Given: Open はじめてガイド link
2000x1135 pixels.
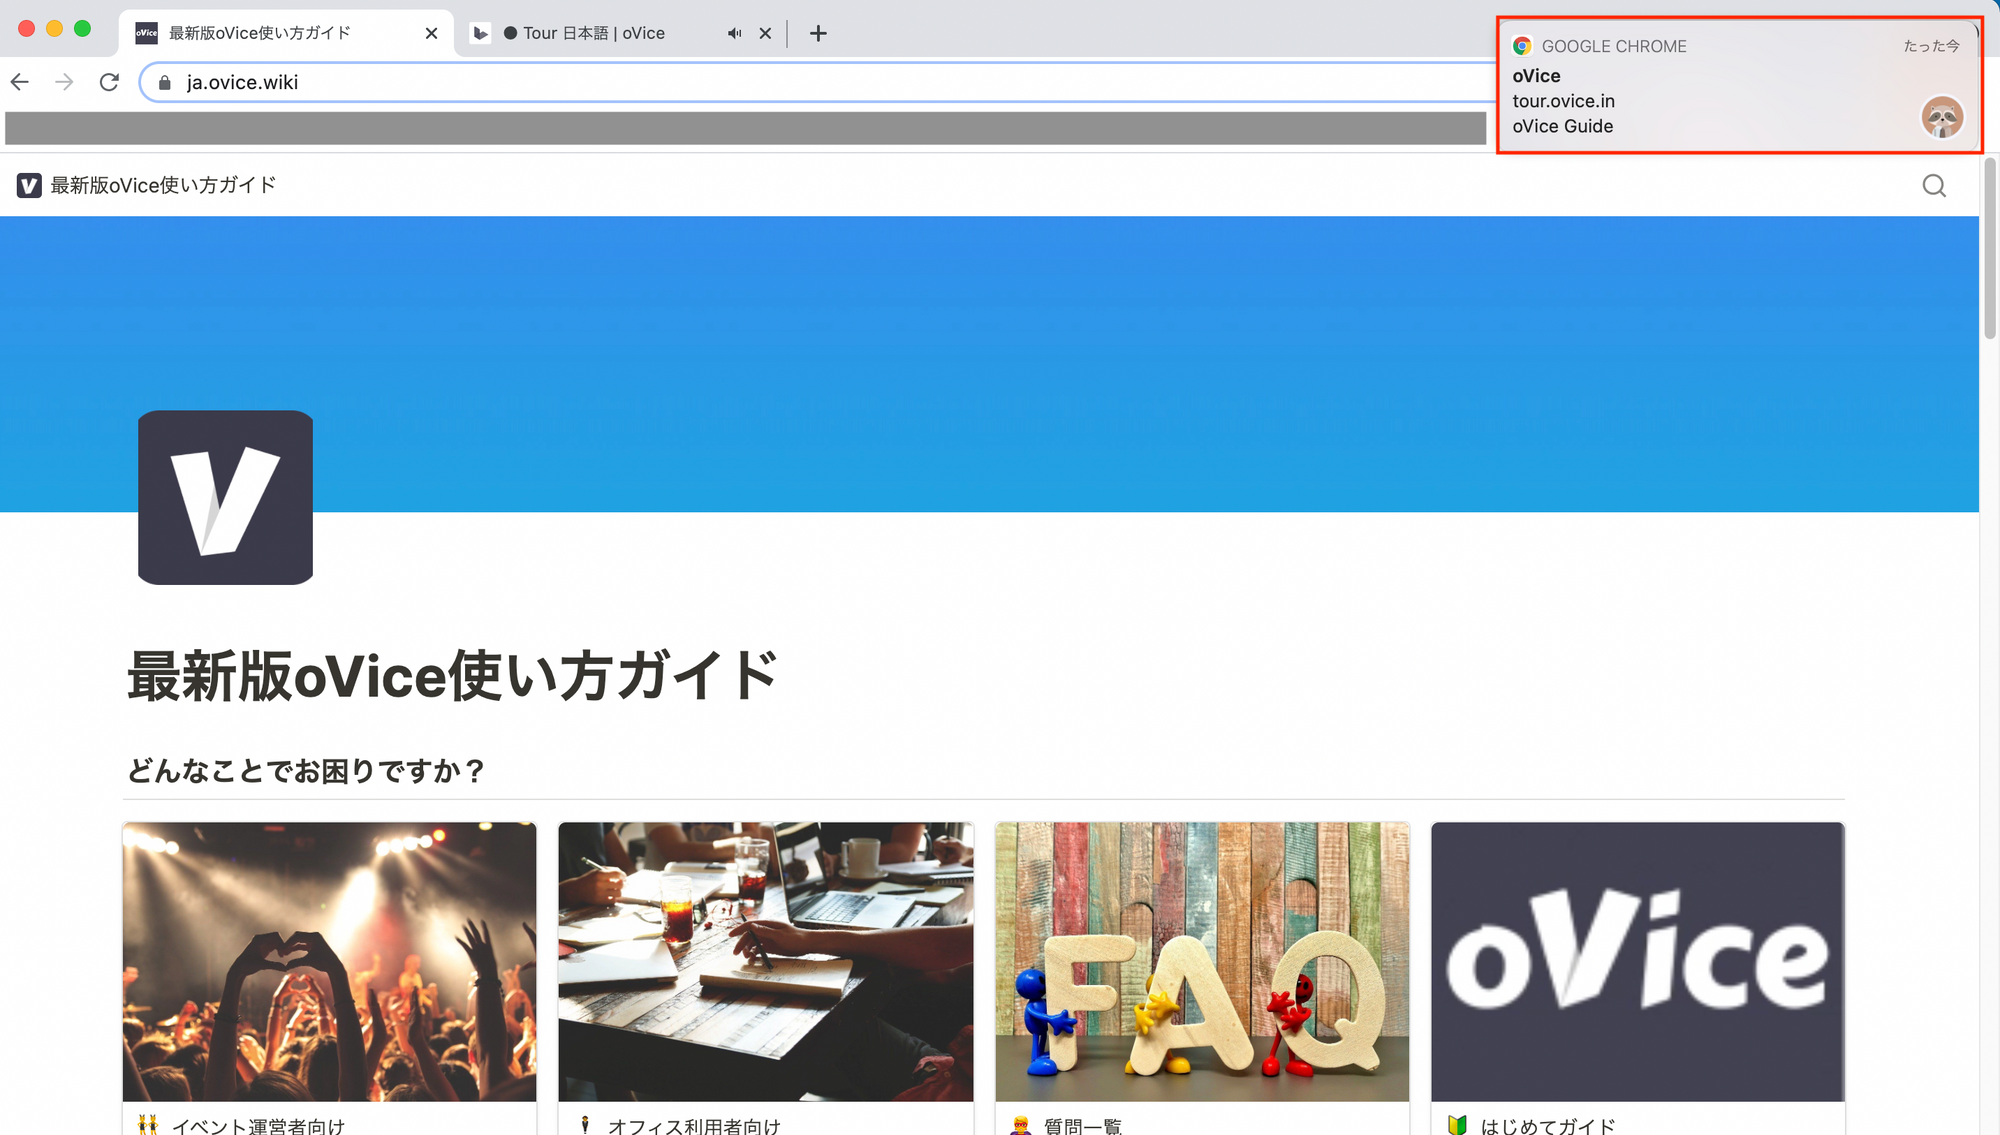Looking at the screenshot, I should tap(1548, 1125).
